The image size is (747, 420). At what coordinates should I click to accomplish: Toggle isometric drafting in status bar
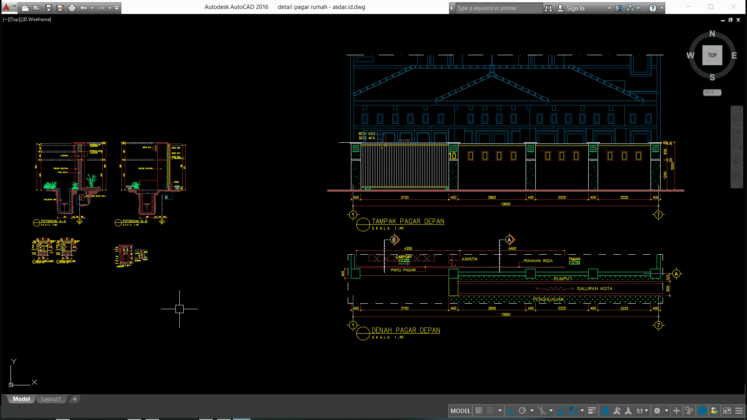[542, 410]
